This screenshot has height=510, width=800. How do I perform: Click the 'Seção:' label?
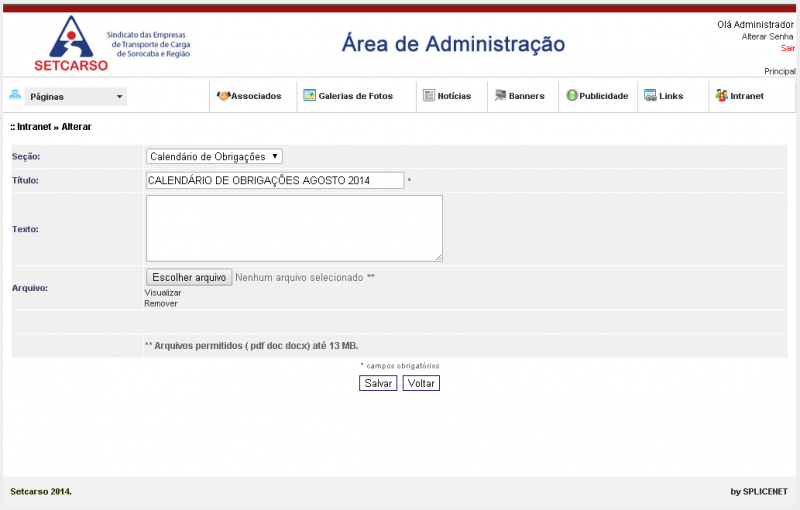(x=26, y=157)
